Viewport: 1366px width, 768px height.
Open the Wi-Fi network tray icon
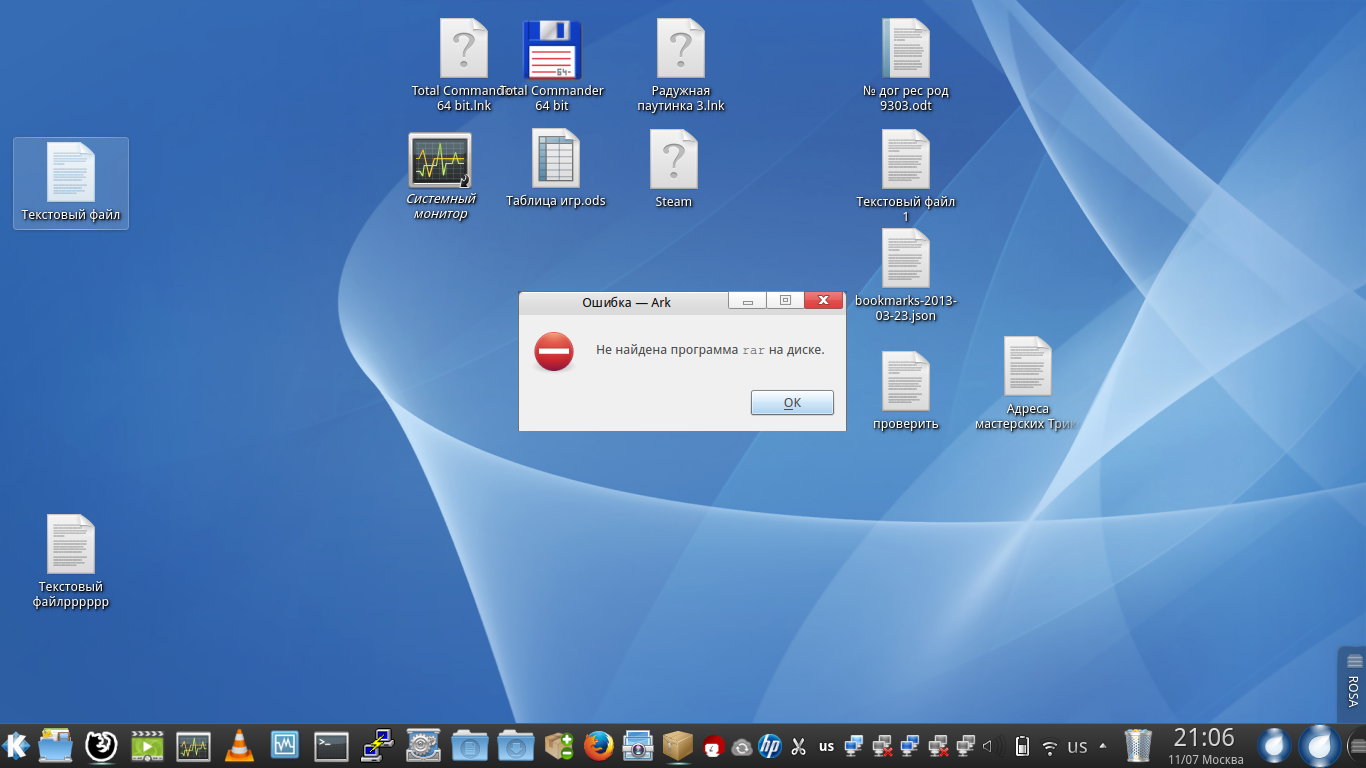point(1049,746)
